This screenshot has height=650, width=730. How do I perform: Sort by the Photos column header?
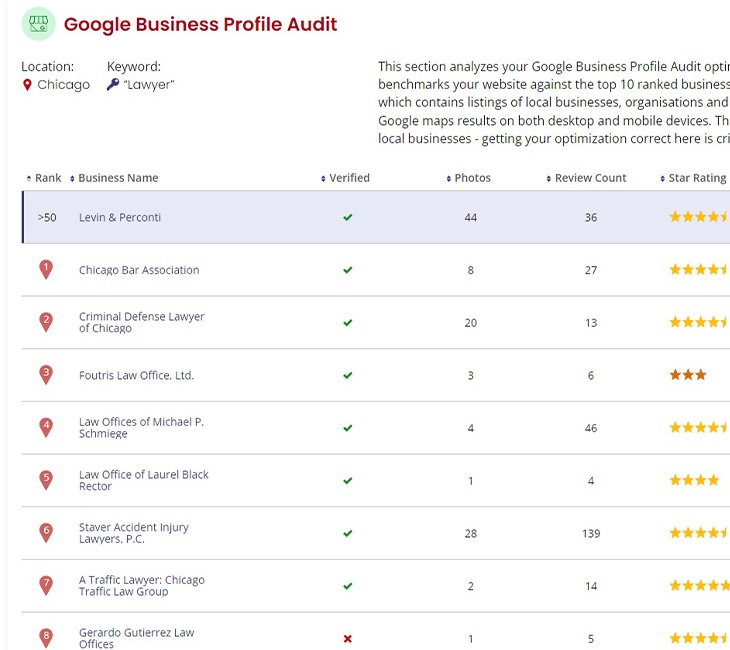coord(472,178)
